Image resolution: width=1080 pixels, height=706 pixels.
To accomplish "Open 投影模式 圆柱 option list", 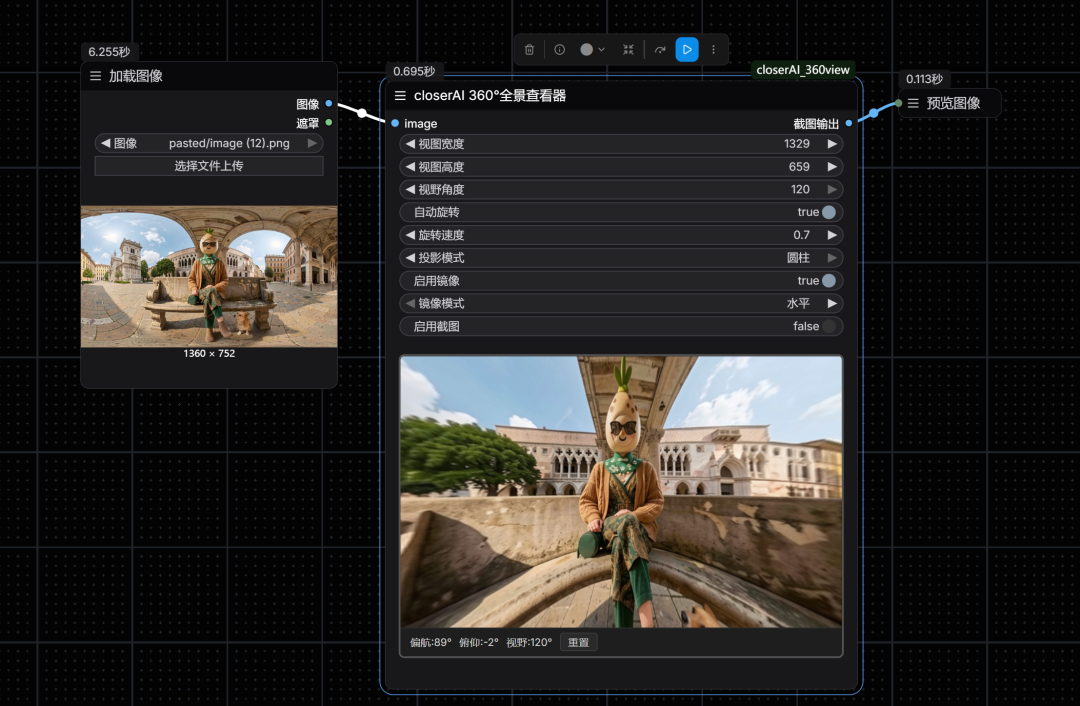I will [798, 258].
